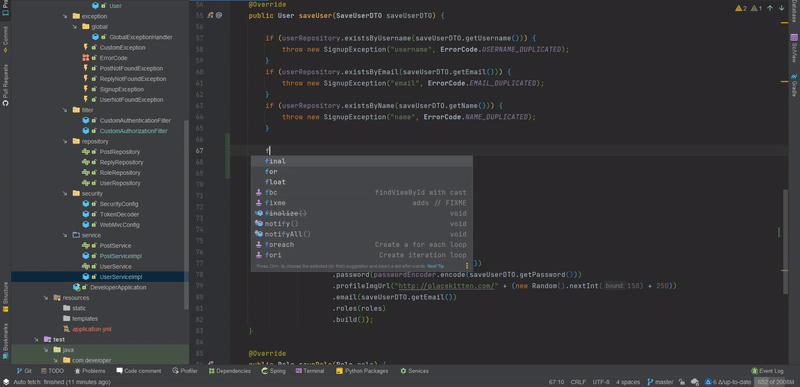Viewport: 800px width, 387px height.
Task: Open the Event Log panel
Action: (767, 371)
